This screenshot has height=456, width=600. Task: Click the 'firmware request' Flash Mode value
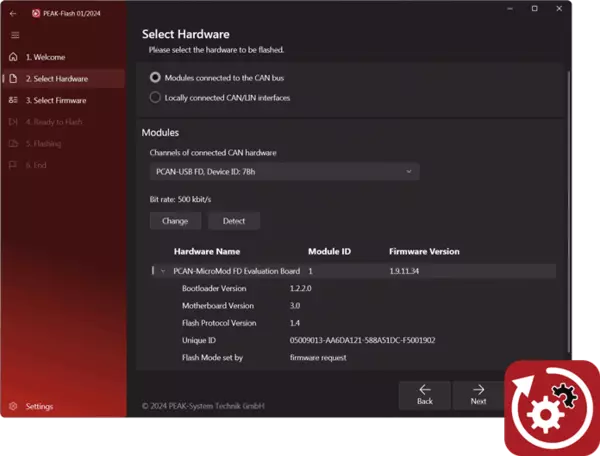[x=318, y=358]
